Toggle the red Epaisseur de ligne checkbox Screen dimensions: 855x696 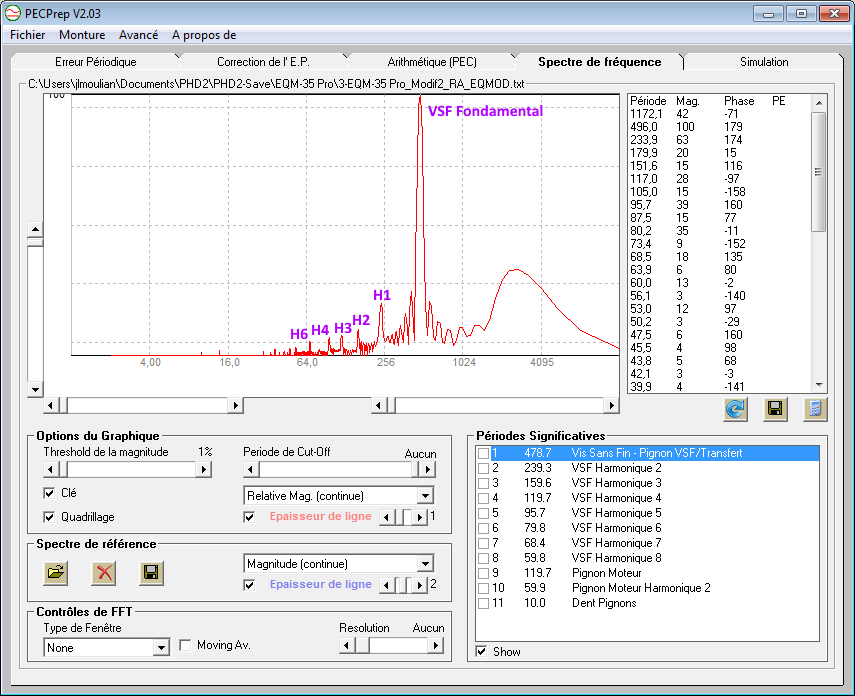(249, 517)
